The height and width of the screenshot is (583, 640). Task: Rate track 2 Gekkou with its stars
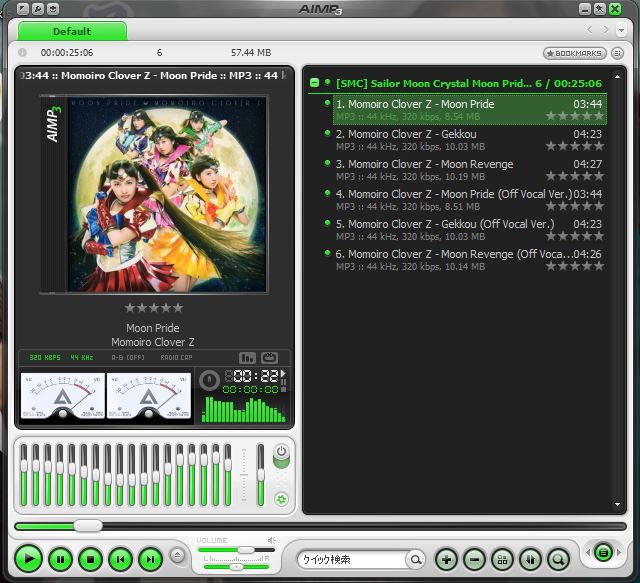tap(575, 146)
